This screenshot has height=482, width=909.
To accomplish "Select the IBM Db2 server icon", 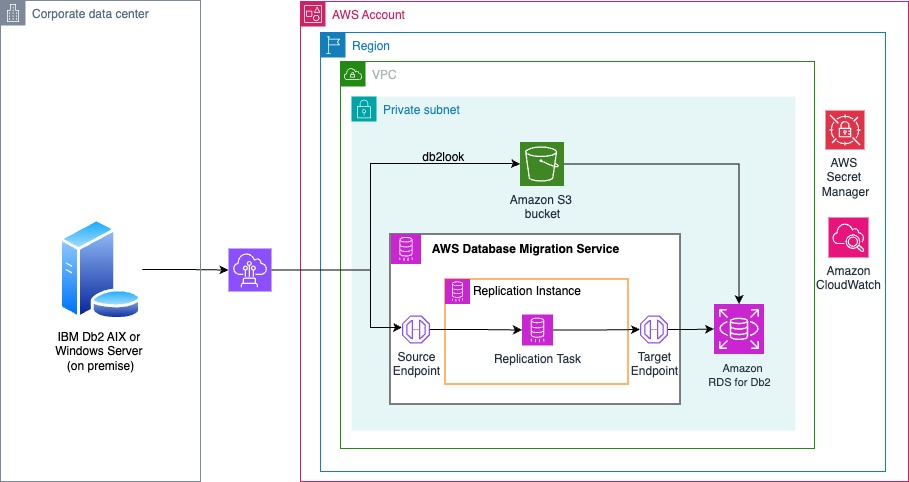I will tap(100, 269).
